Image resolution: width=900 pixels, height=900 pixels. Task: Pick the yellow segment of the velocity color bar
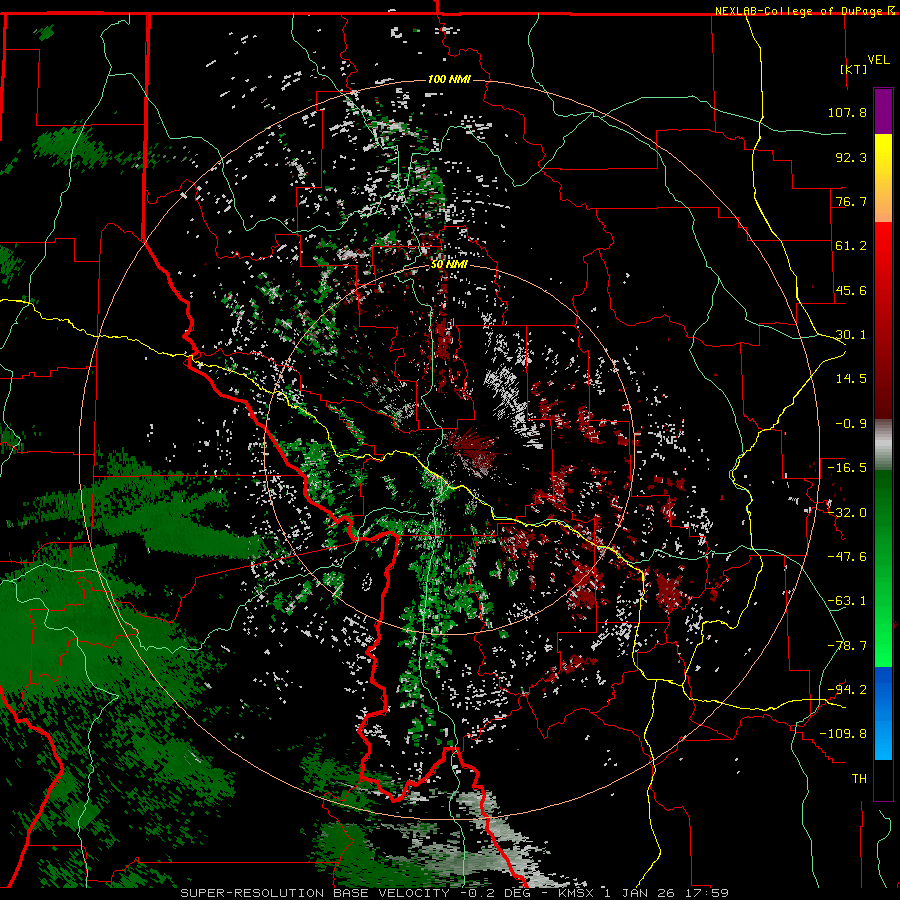[883, 155]
